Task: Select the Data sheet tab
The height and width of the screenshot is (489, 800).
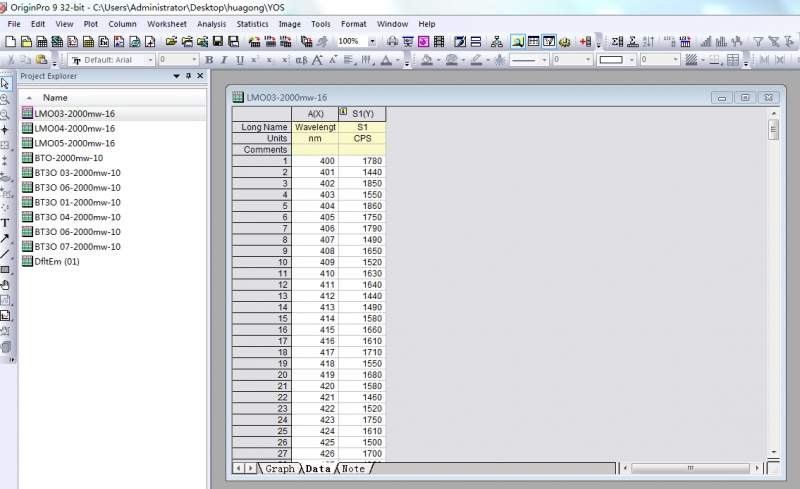Action: click(x=318, y=469)
